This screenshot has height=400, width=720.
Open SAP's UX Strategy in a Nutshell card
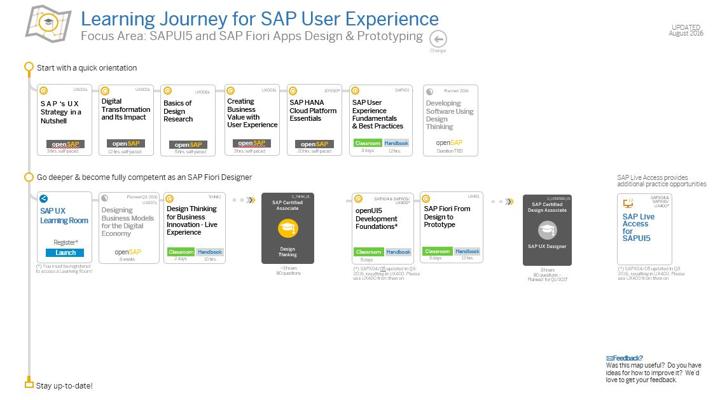(x=64, y=120)
